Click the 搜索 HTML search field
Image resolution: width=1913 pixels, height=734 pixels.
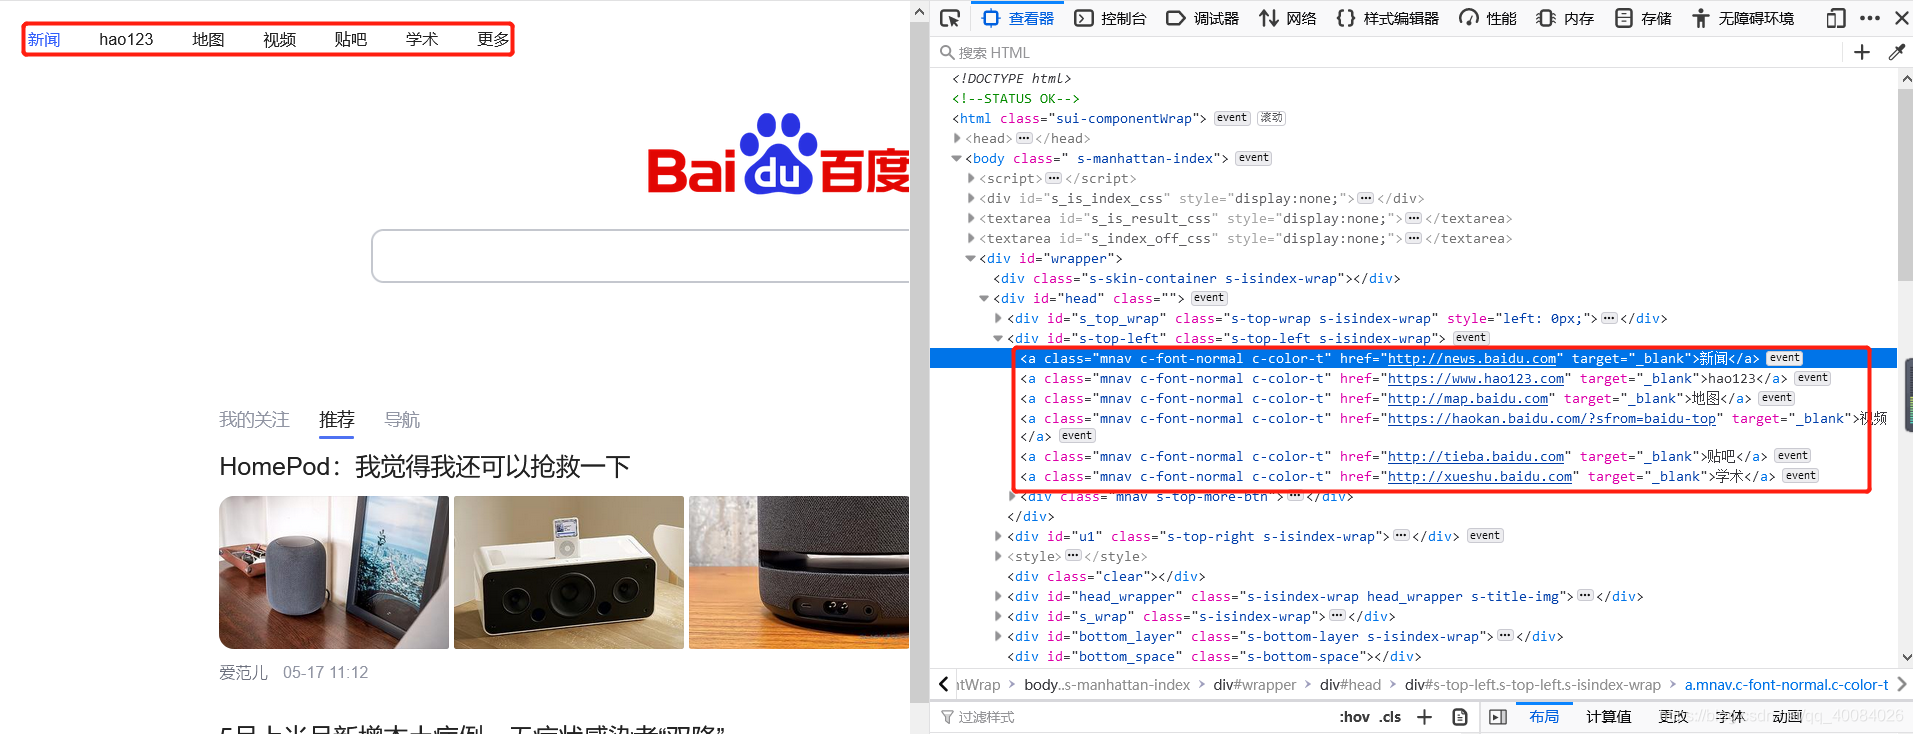pos(1390,52)
